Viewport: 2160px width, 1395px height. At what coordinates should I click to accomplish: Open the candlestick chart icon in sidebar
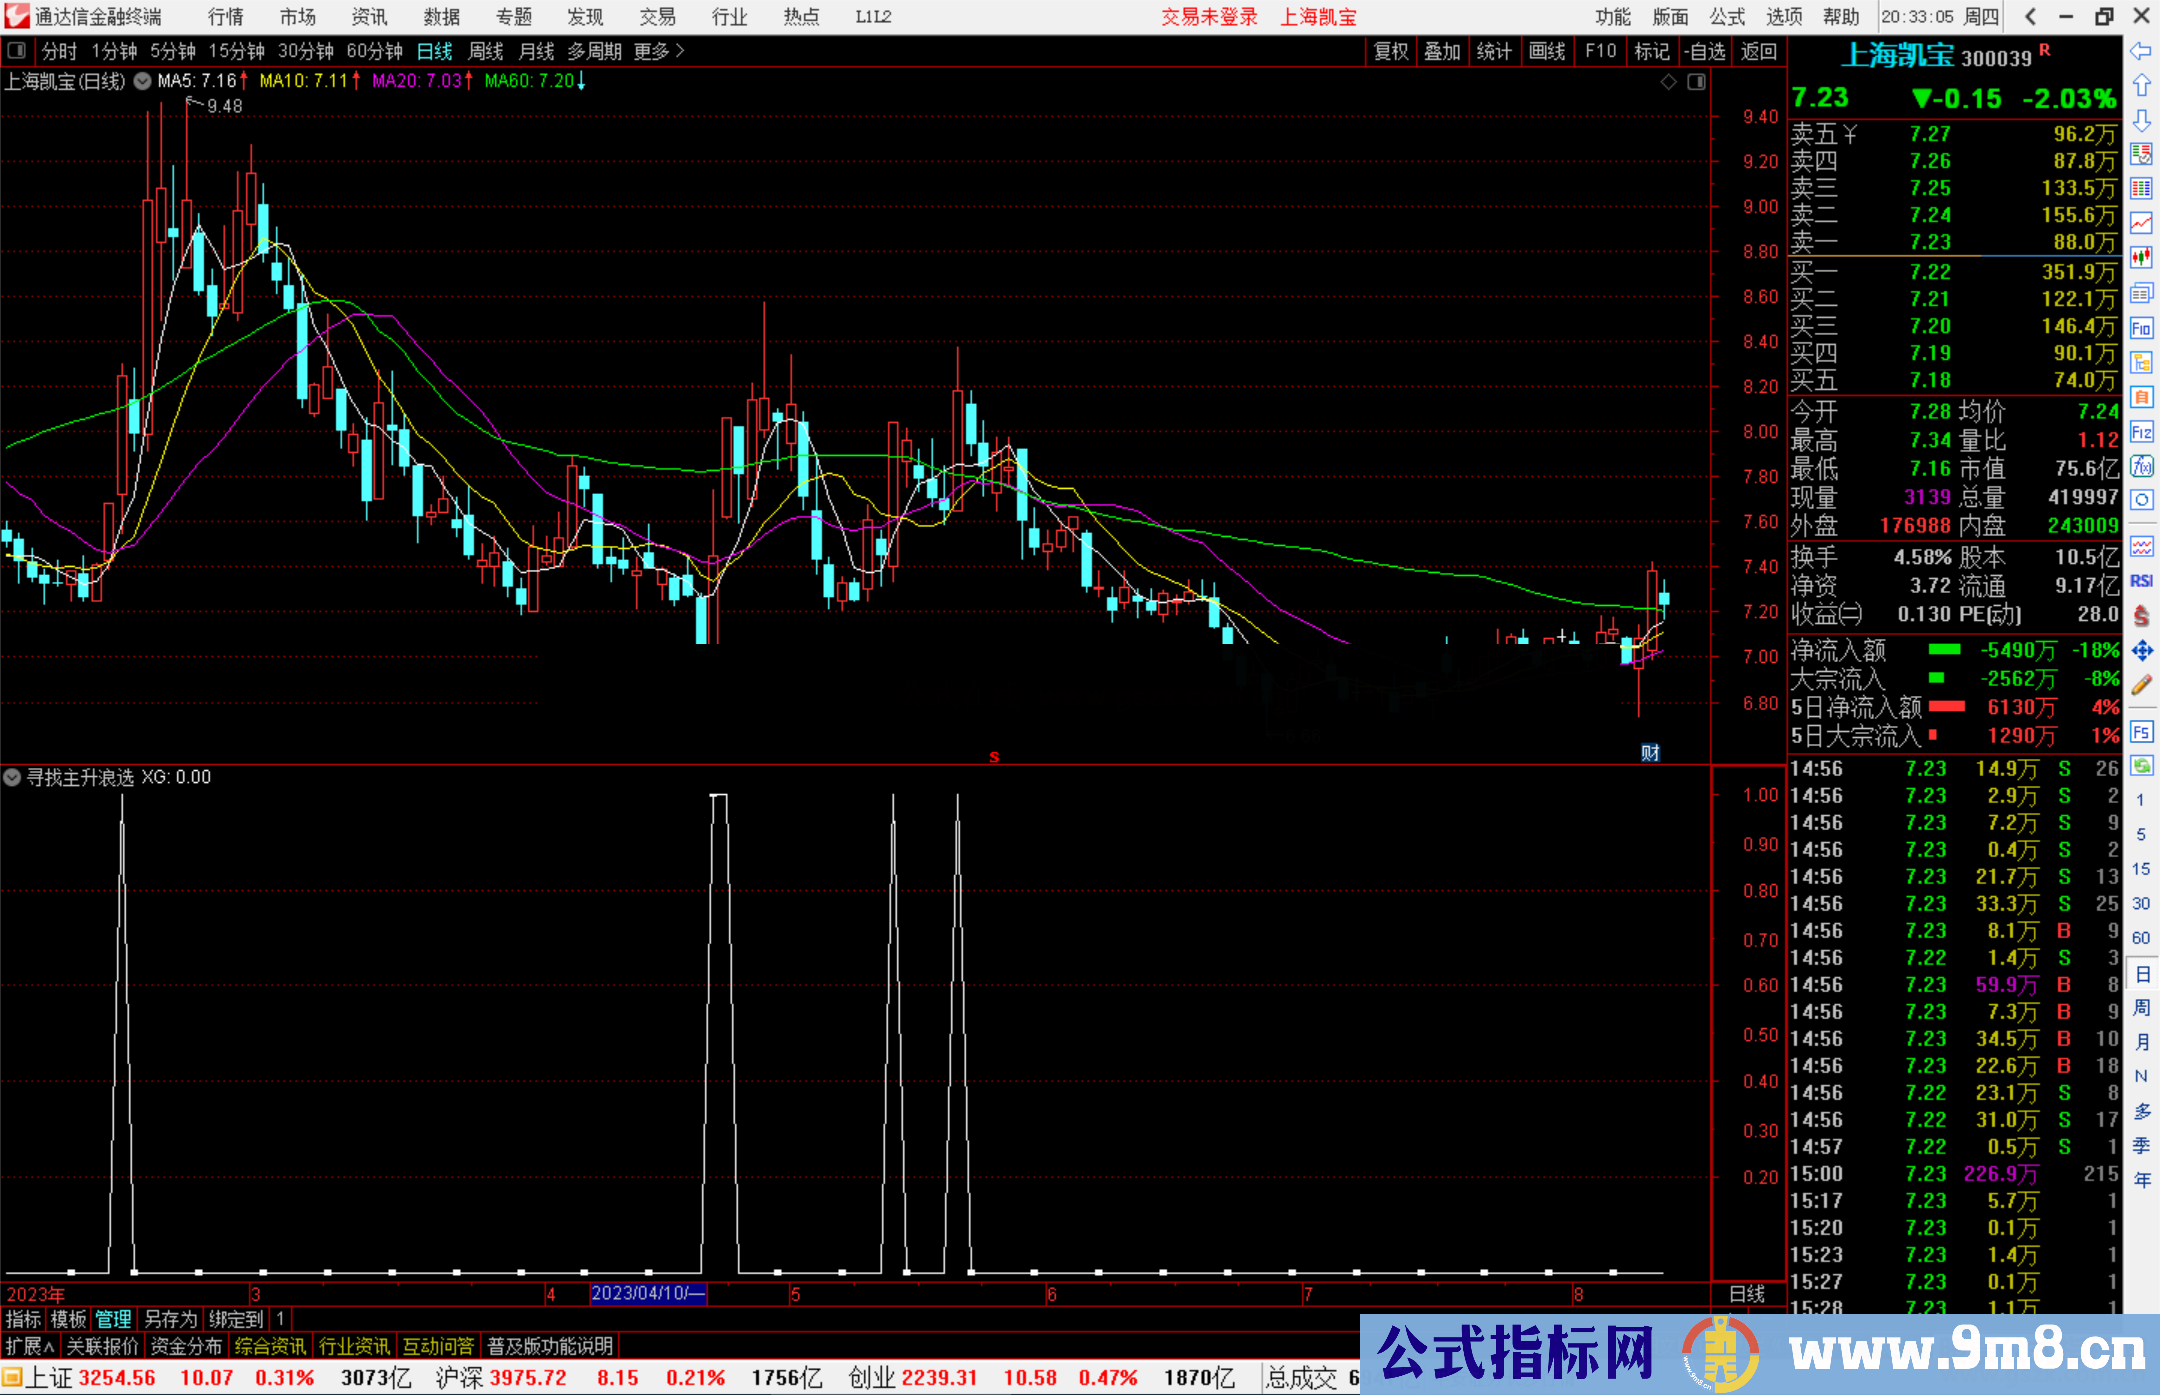(x=2141, y=258)
